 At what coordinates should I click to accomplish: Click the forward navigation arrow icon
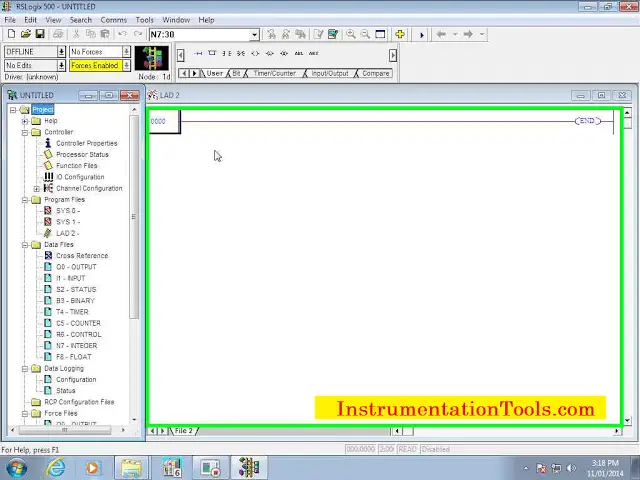(x=468, y=34)
